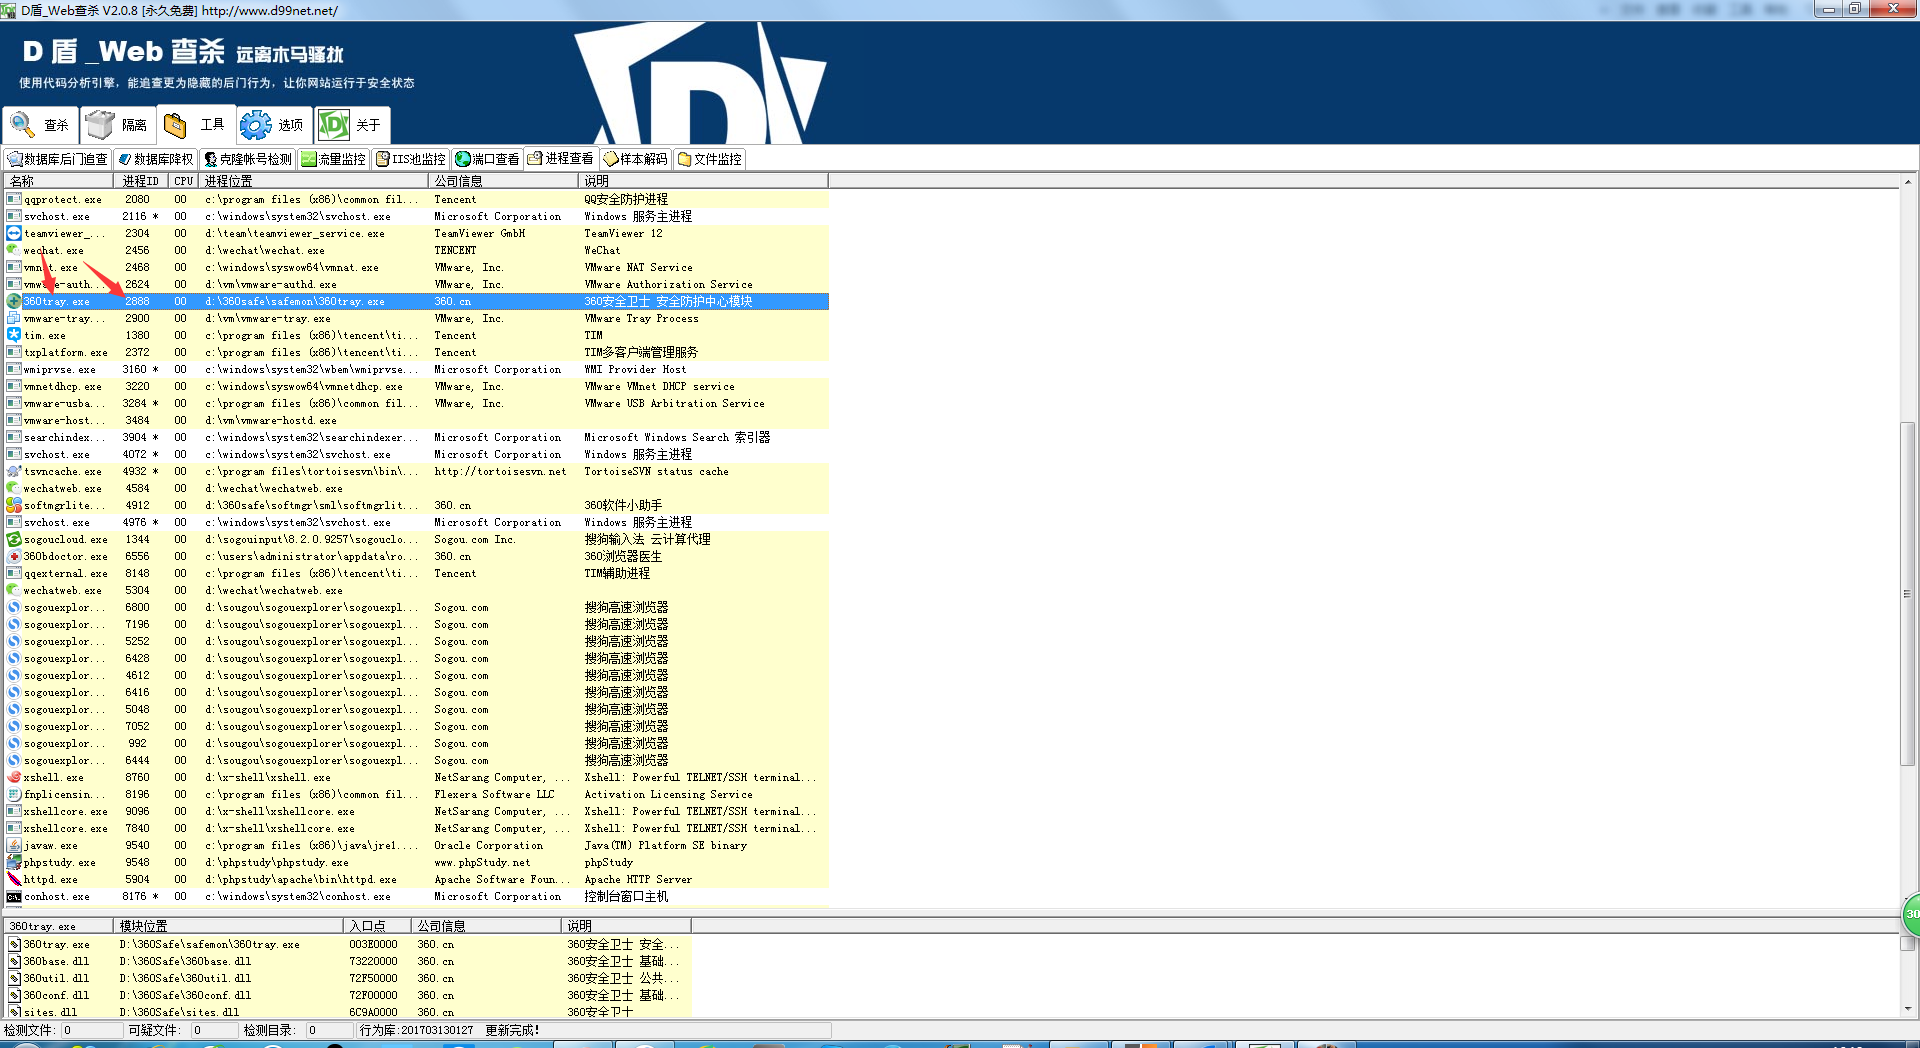Sort process list by CPU column

tap(184, 181)
